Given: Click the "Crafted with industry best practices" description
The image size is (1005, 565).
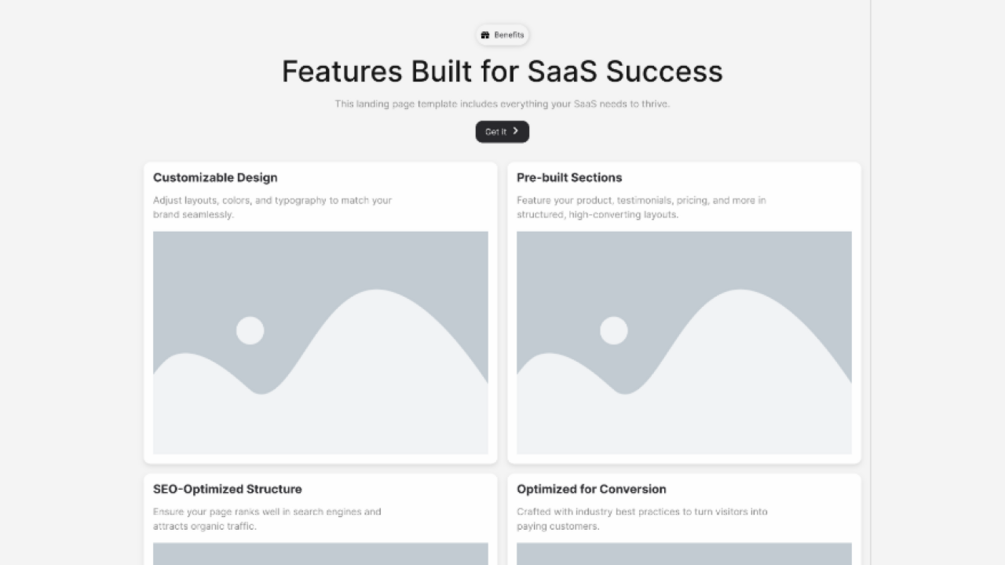Looking at the screenshot, I should point(642,518).
